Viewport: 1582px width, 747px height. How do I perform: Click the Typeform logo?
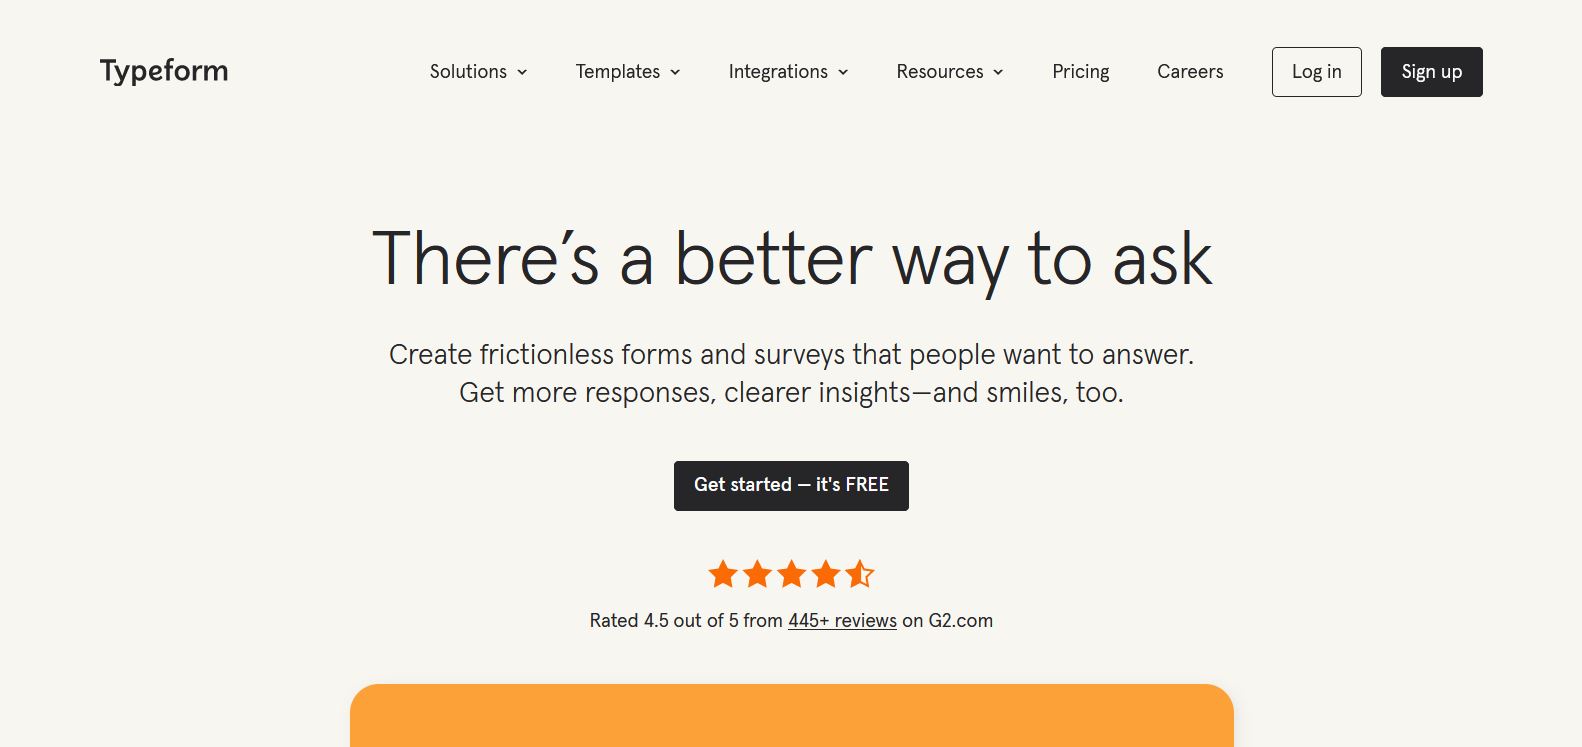(x=163, y=71)
